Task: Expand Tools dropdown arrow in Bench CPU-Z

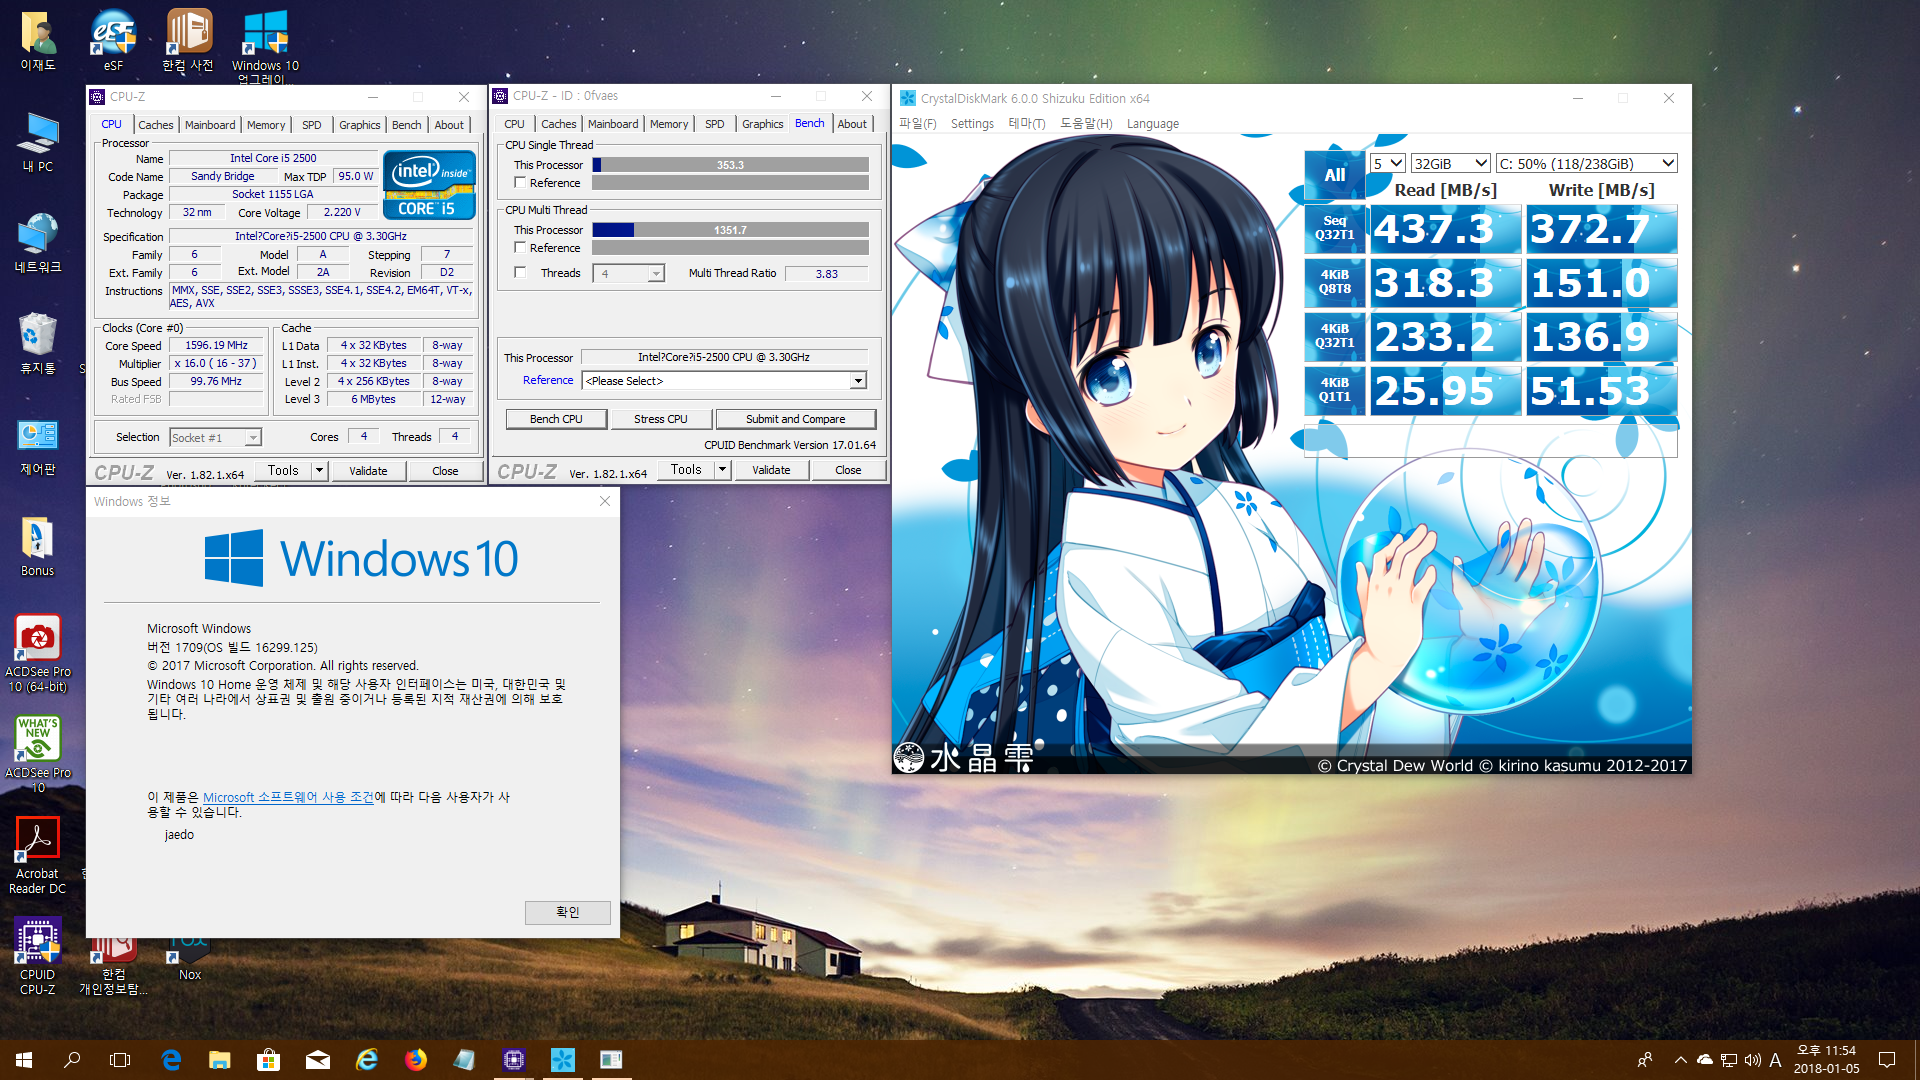Action: [x=722, y=469]
